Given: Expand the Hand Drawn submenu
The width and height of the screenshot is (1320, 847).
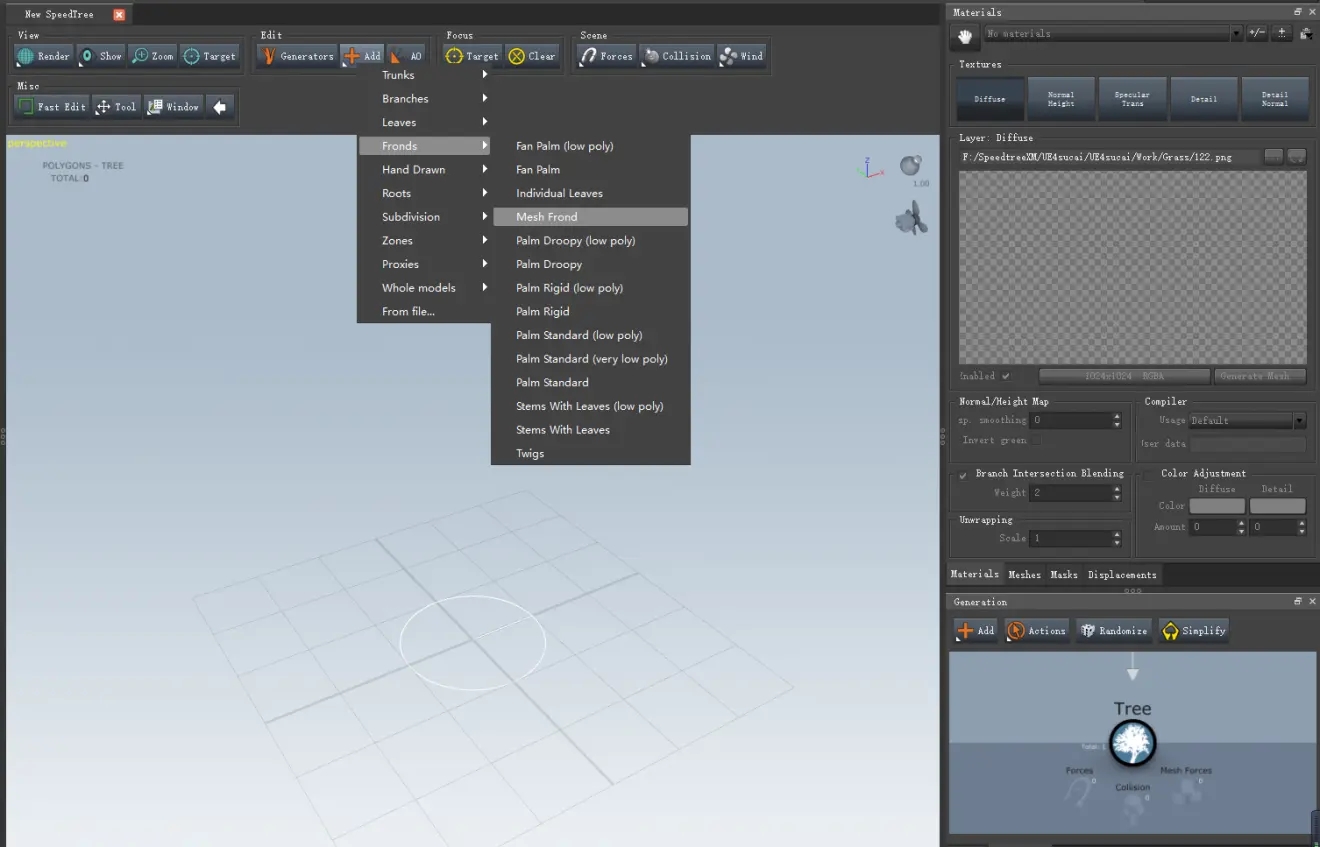Looking at the screenshot, I should tap(425, 170).
